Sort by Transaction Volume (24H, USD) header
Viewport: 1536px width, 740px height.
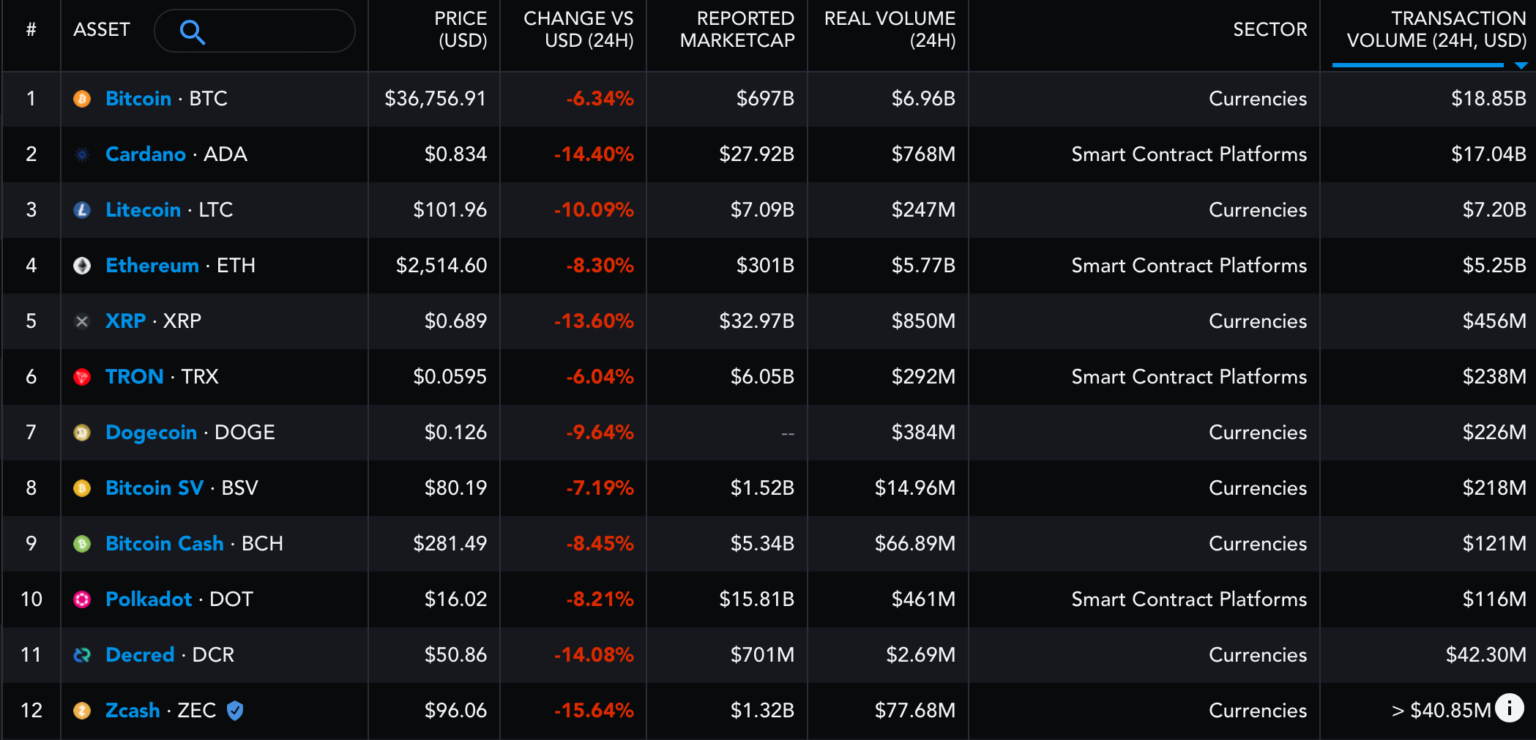tap(1436, 30)
